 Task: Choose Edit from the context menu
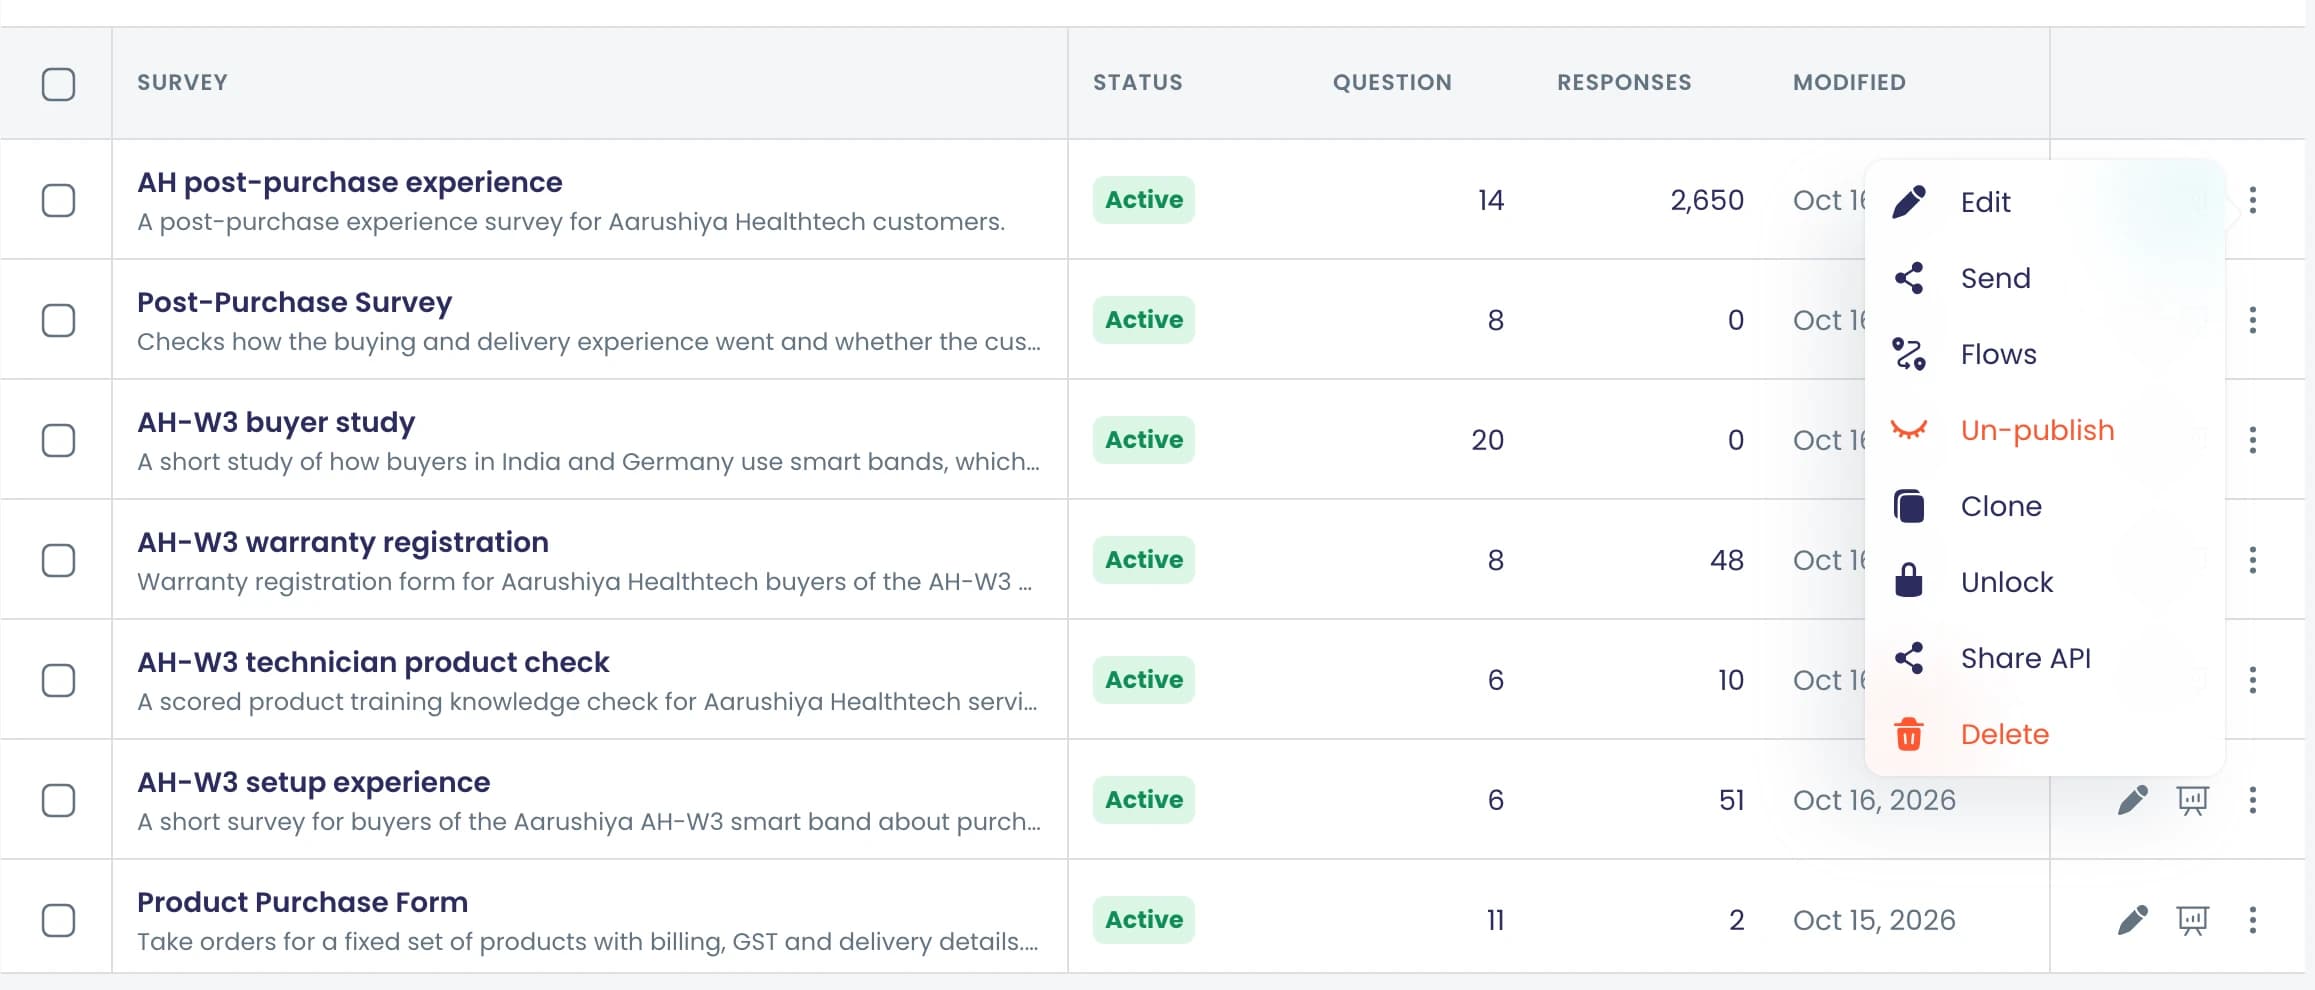(x=2045, y=202)
